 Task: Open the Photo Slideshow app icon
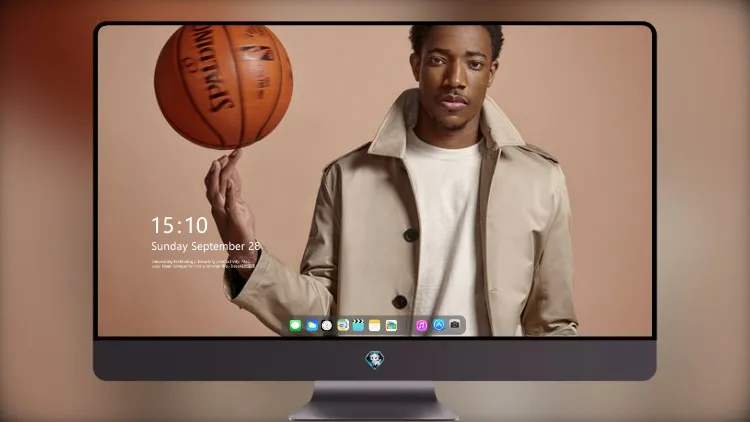[x=391, y=325]
